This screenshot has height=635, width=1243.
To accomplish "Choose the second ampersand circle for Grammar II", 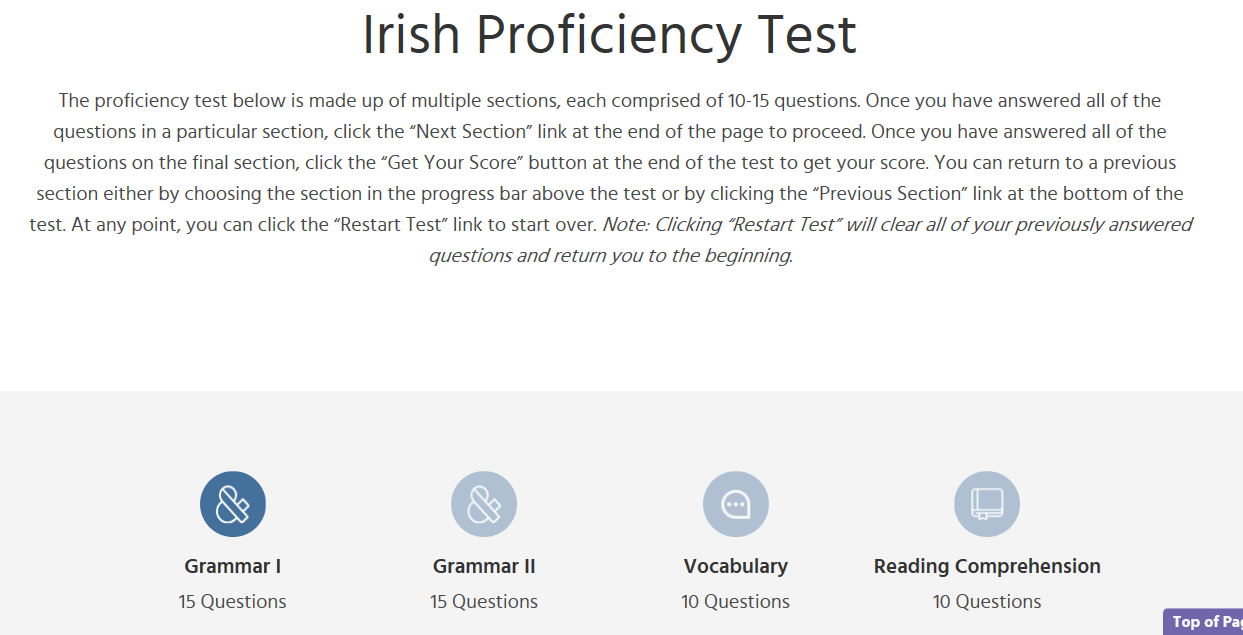I will pos(484,503).
